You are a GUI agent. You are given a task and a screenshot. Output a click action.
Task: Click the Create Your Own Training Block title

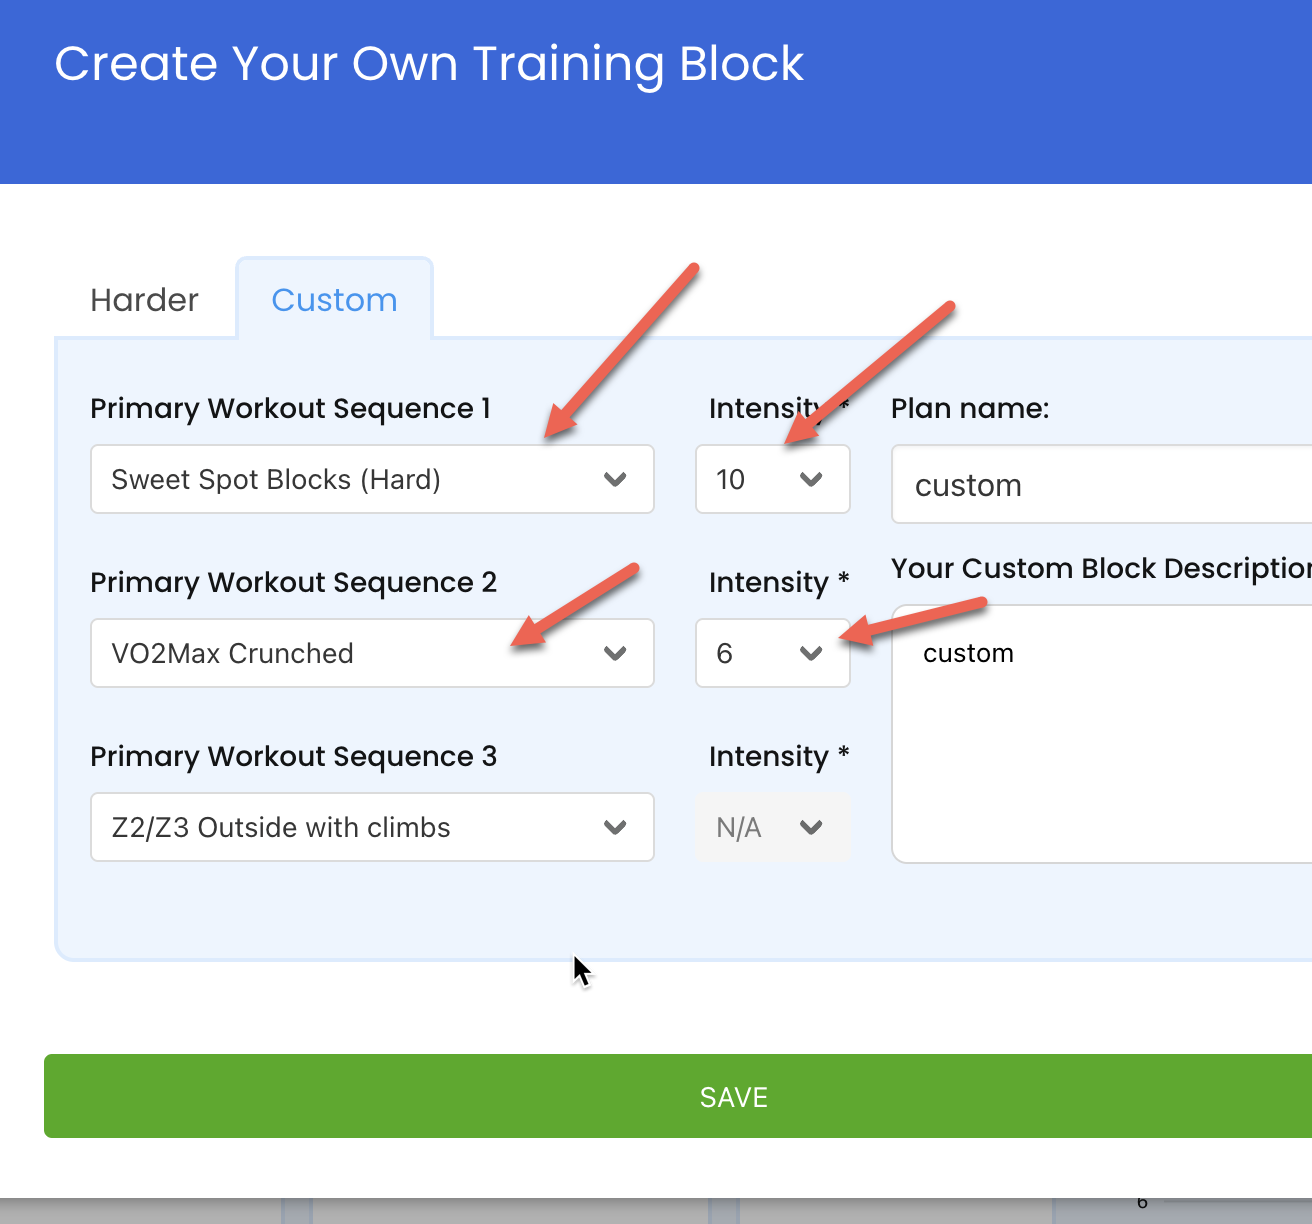pos(429,64)
